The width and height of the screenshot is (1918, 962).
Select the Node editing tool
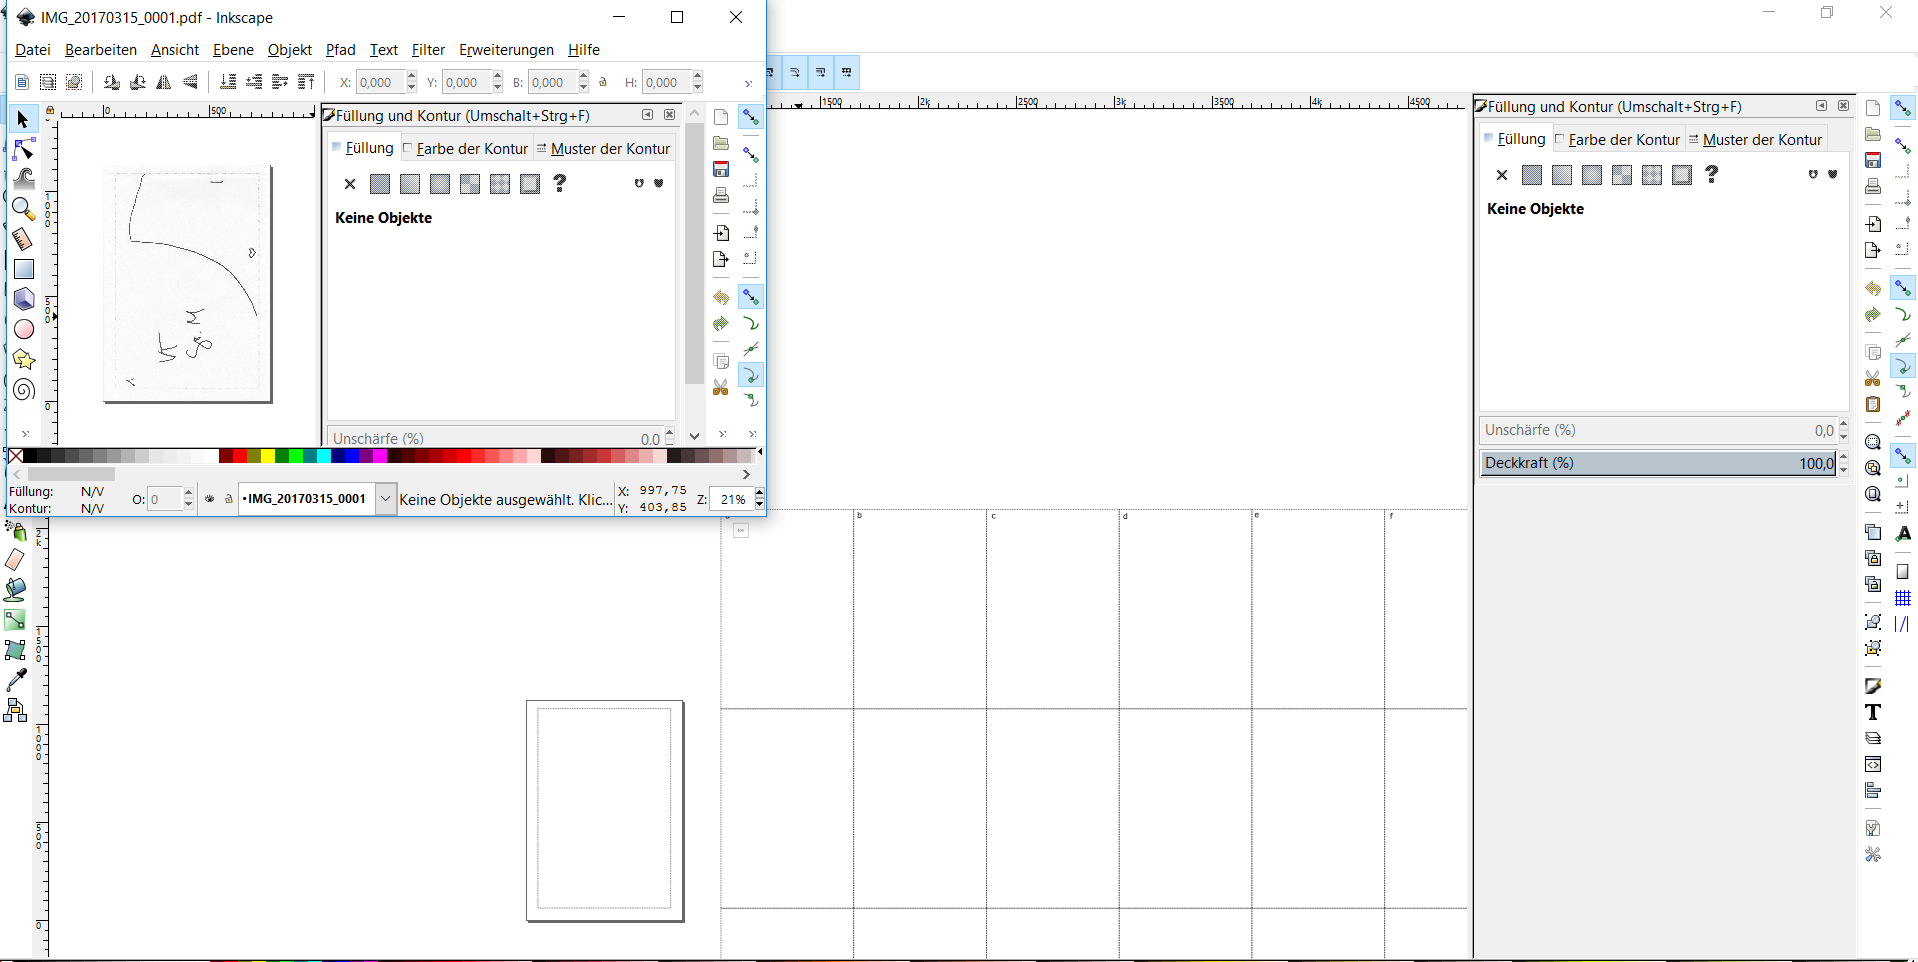pos(24,150)
